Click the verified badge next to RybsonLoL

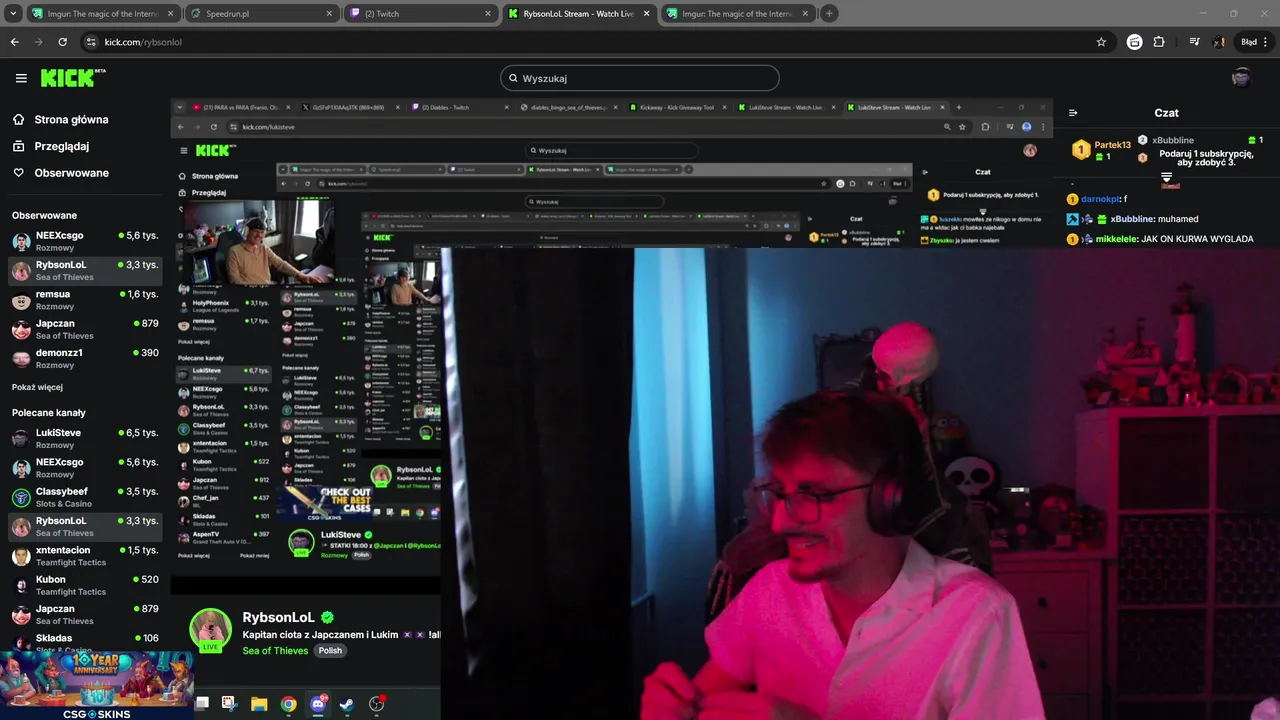[x=327, y=617]
